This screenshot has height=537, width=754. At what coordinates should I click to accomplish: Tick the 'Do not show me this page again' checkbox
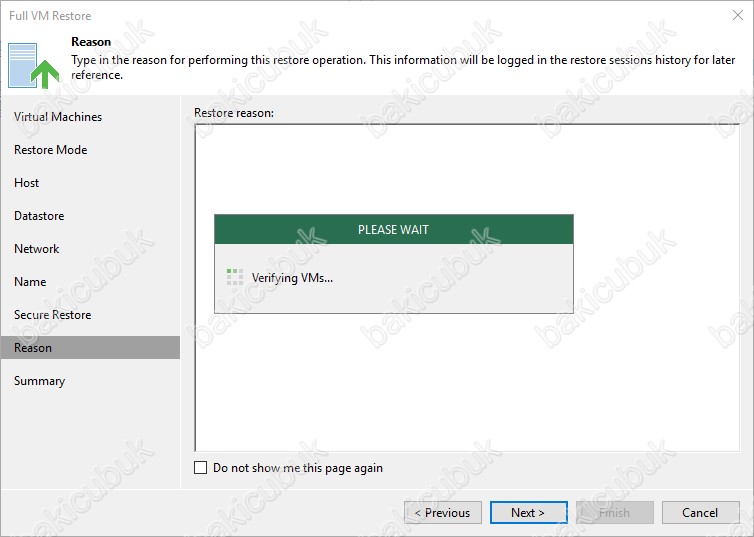[201, 468]
